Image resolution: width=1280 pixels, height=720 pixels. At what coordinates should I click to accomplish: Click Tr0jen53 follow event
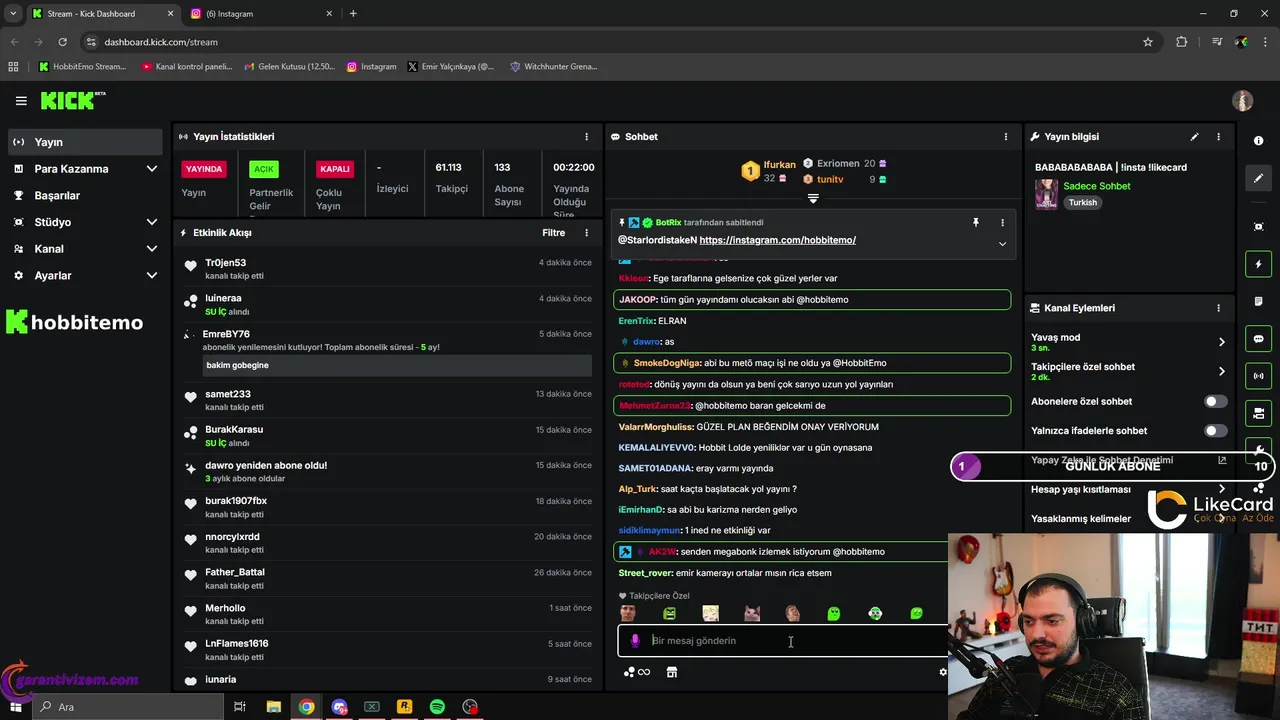388,269
